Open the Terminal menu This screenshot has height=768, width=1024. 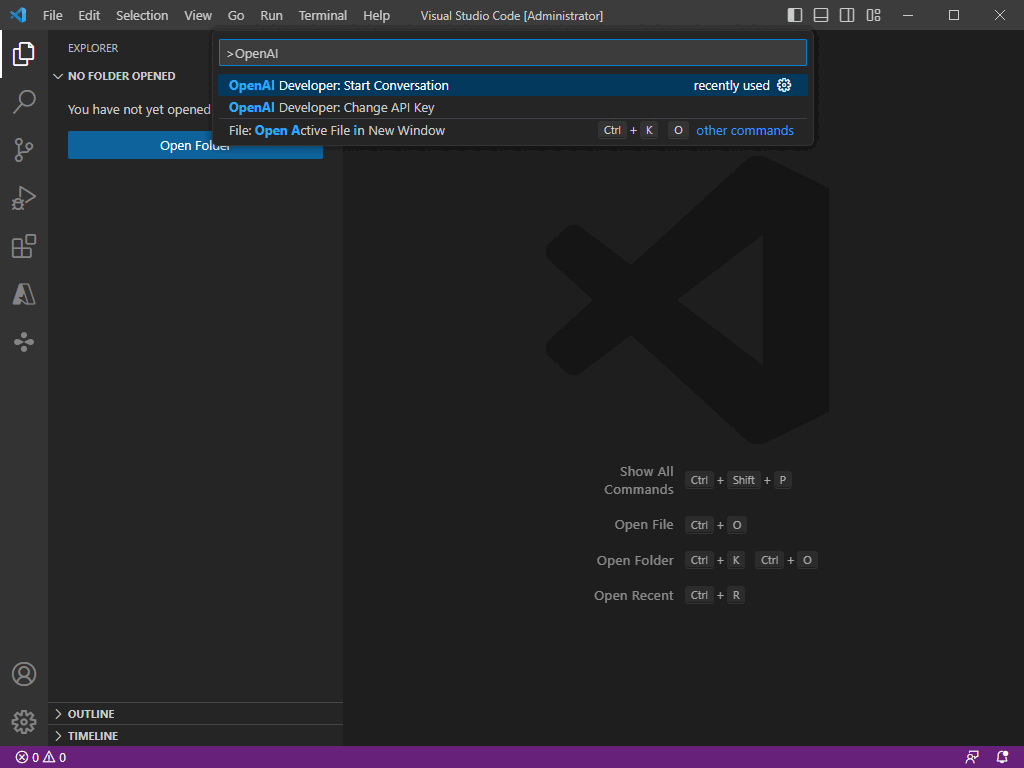pyautogui.click(x=323, y=15)
